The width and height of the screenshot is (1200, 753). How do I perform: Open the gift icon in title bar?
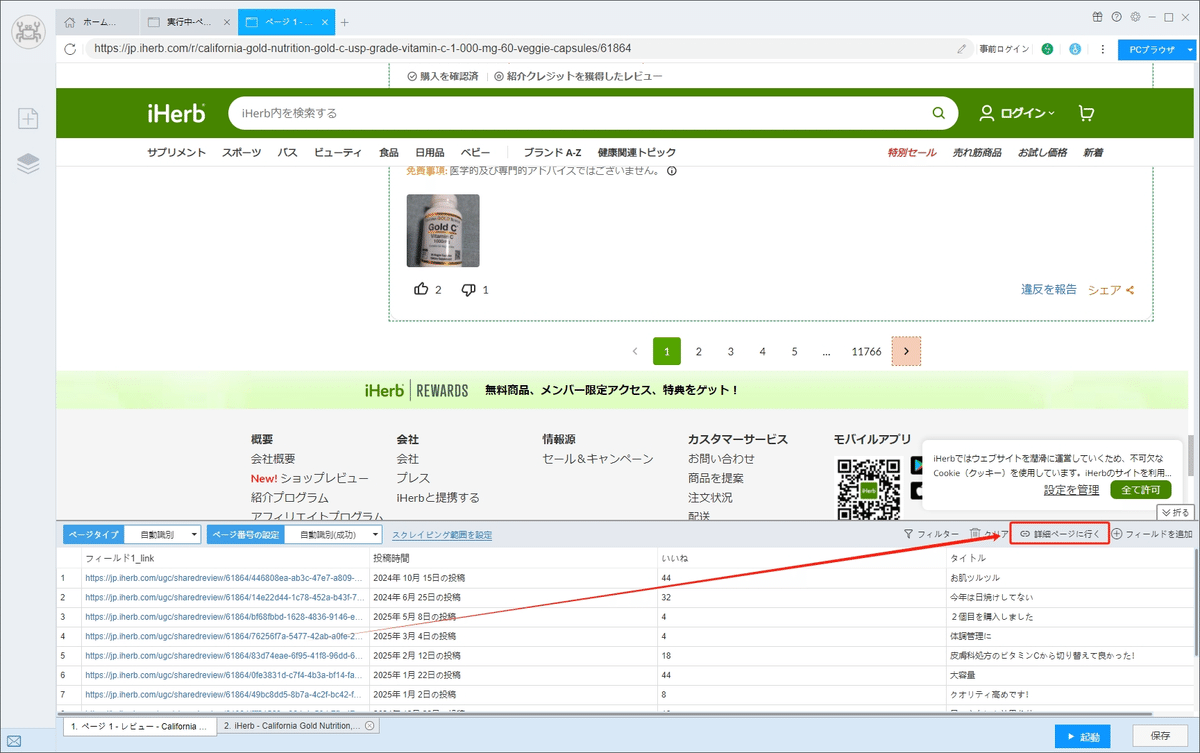click(1097, 17)
